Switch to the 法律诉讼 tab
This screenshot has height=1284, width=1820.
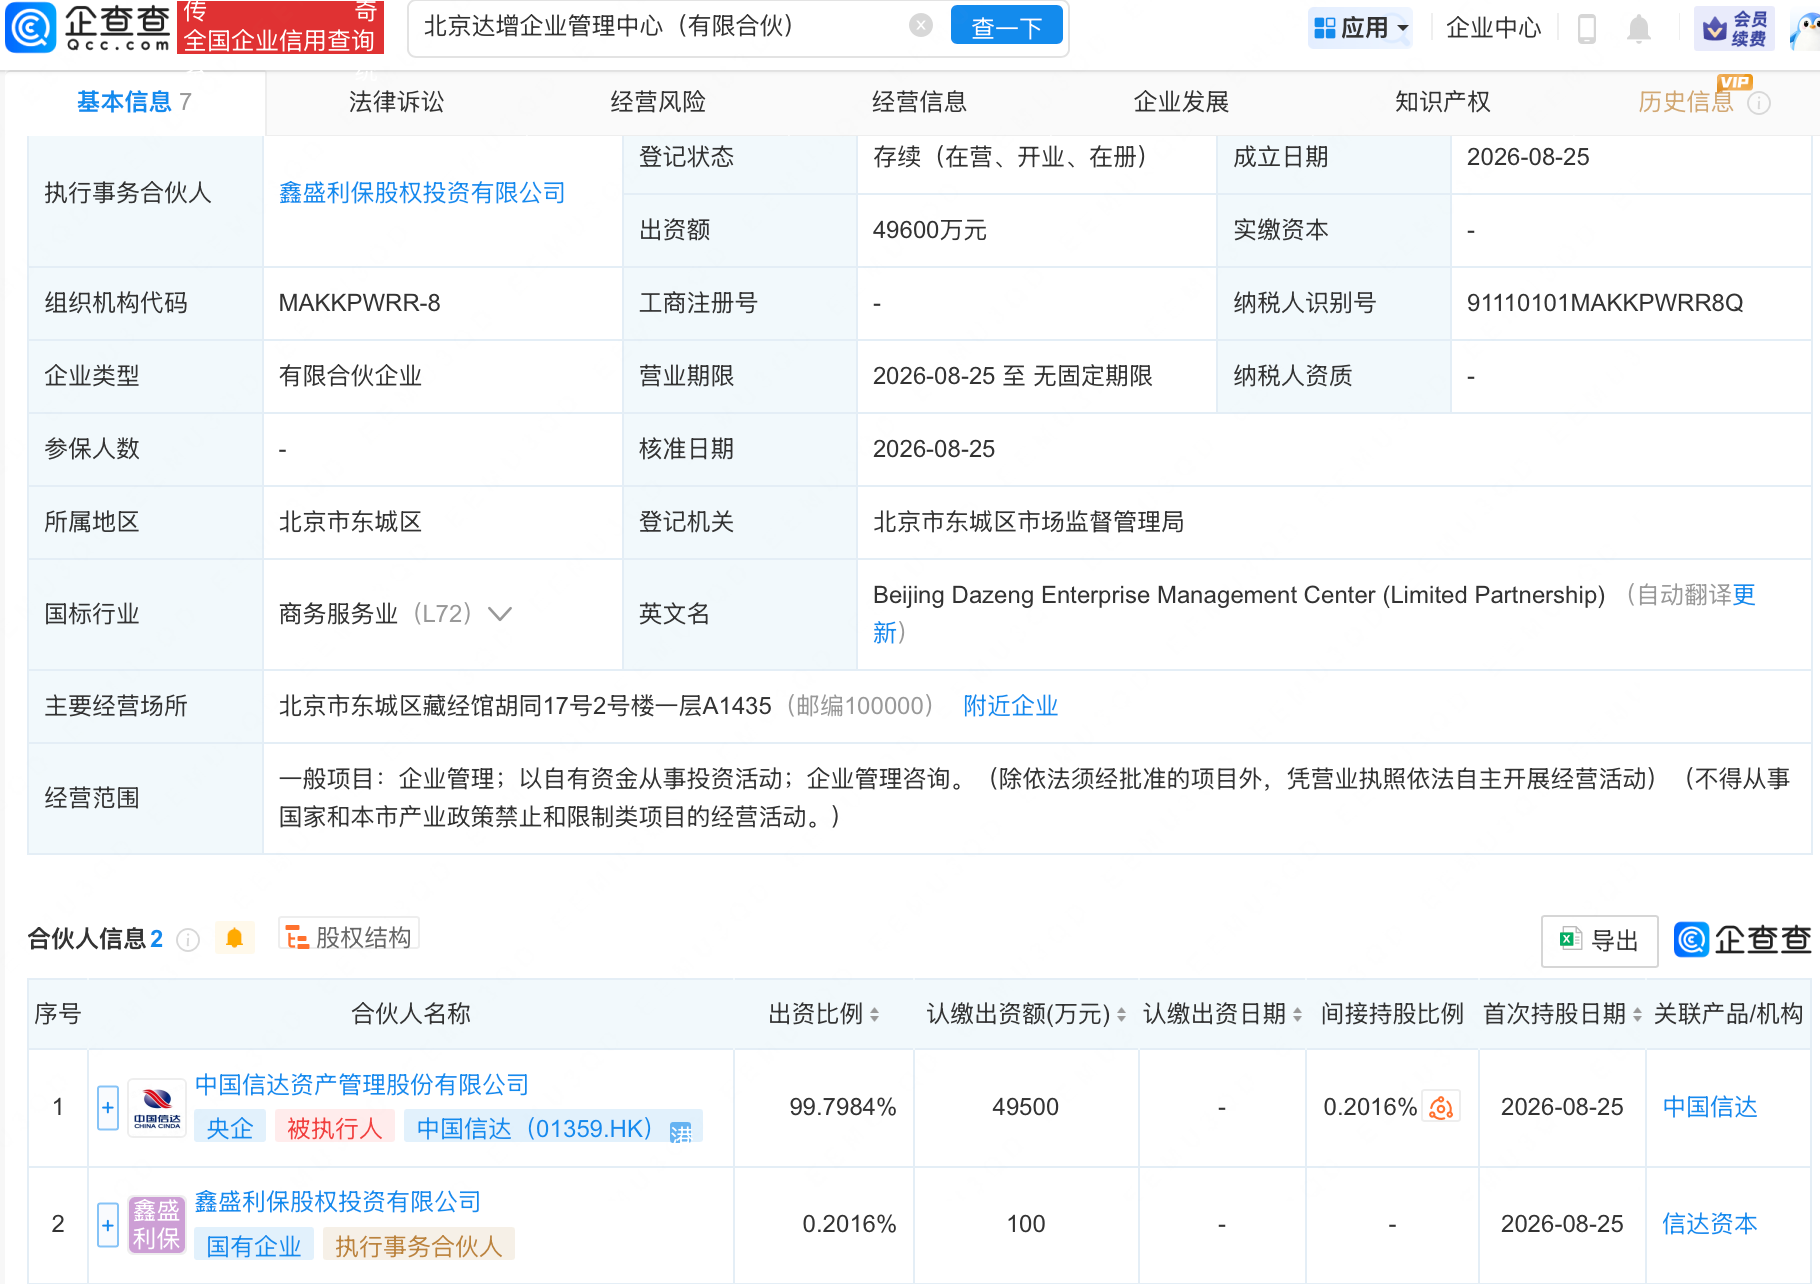point(396,101)
